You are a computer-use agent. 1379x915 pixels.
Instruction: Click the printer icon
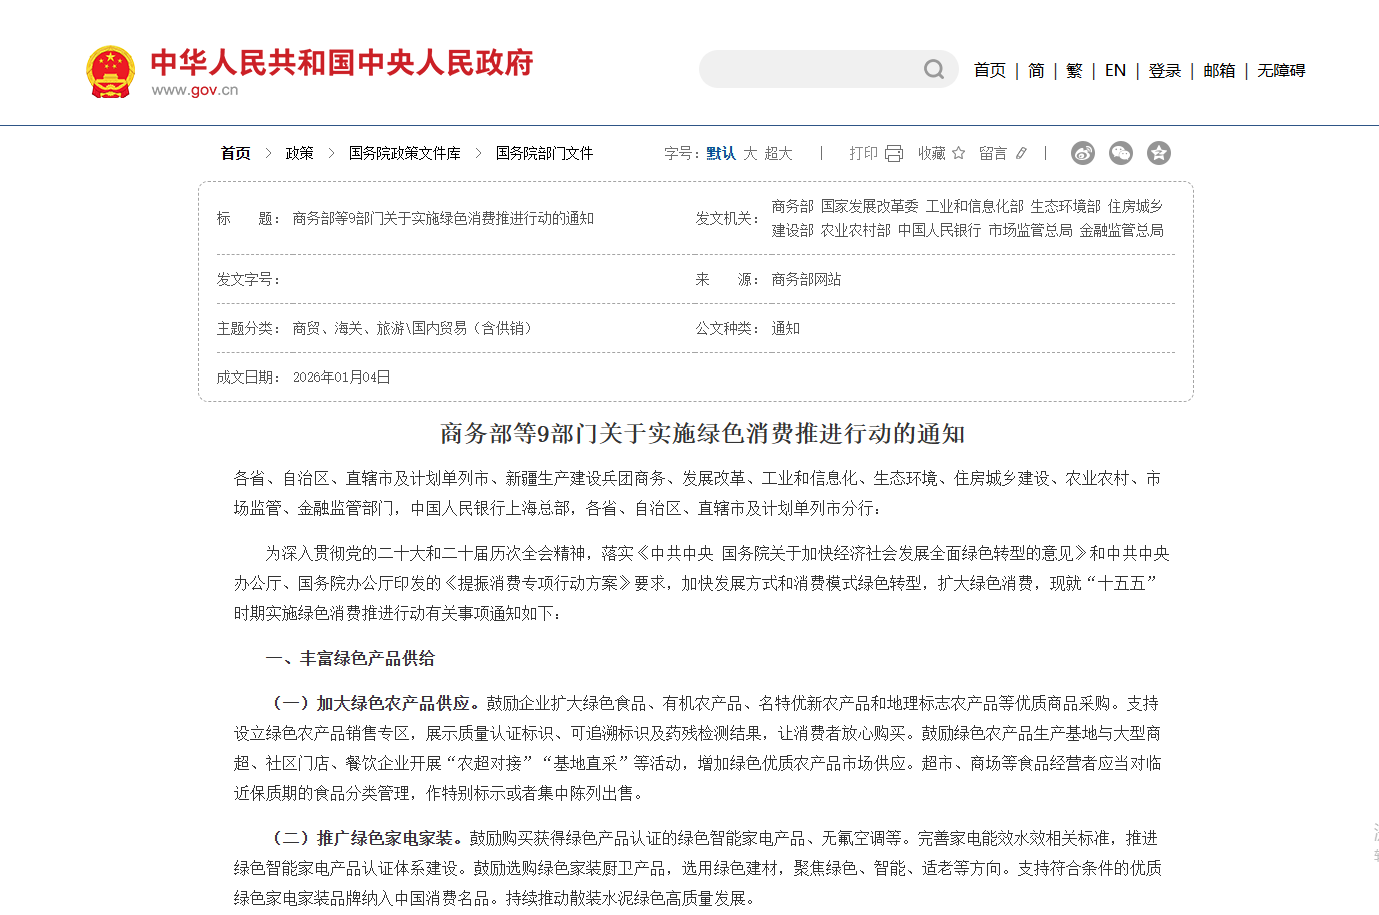point(894,153)
